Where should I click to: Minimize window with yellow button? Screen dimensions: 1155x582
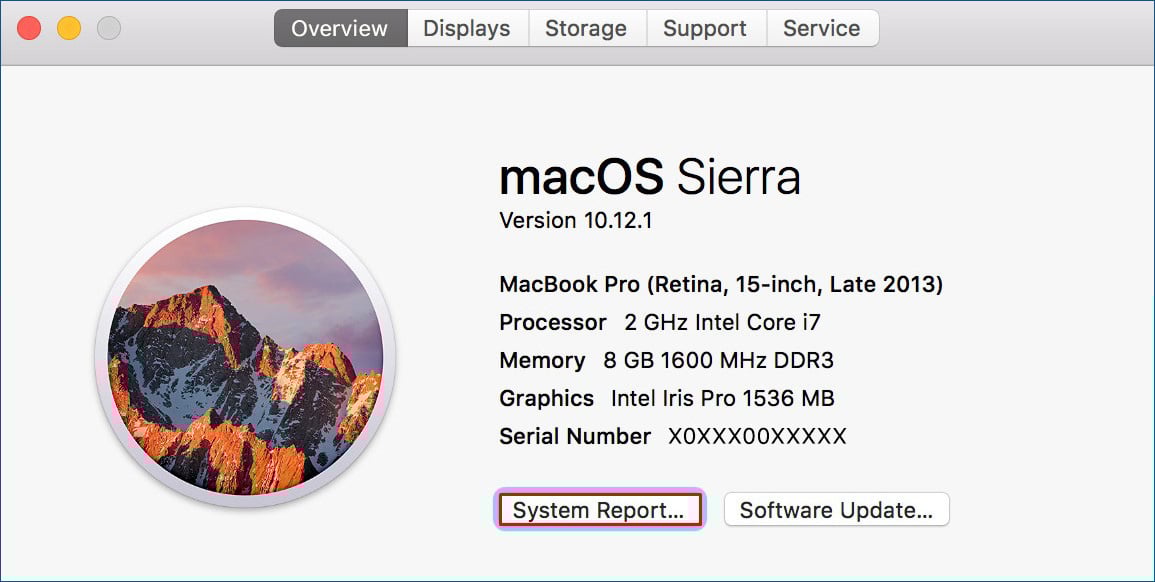(69, 28)
